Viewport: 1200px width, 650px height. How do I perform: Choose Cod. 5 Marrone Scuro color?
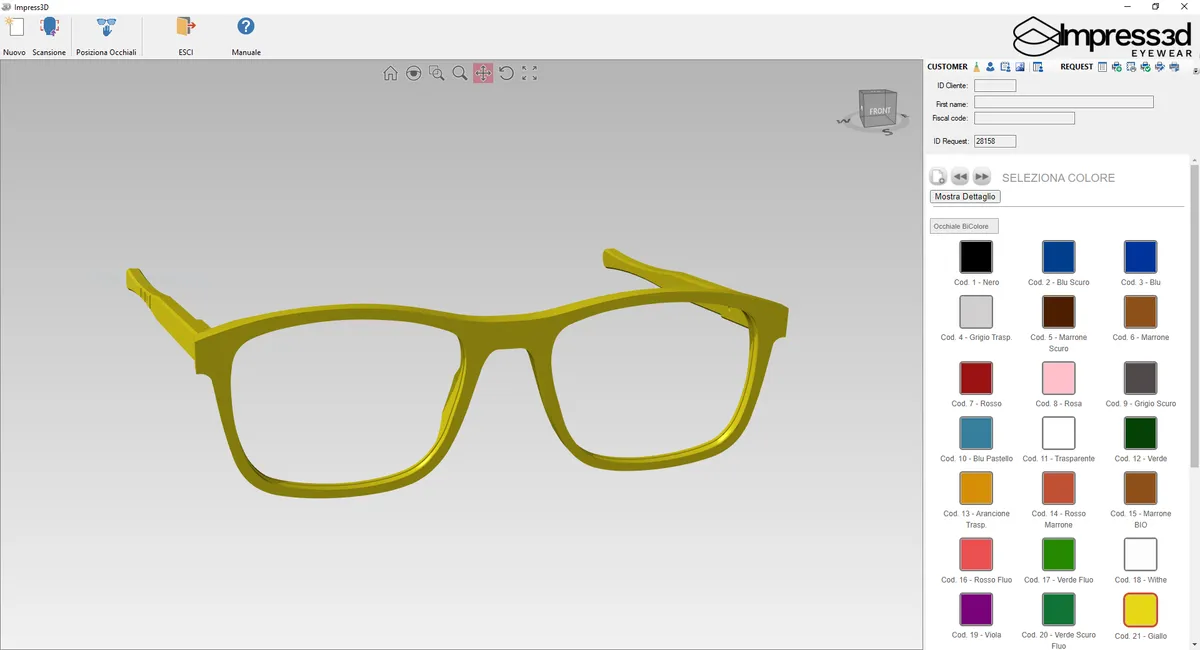click(1058, 312)
